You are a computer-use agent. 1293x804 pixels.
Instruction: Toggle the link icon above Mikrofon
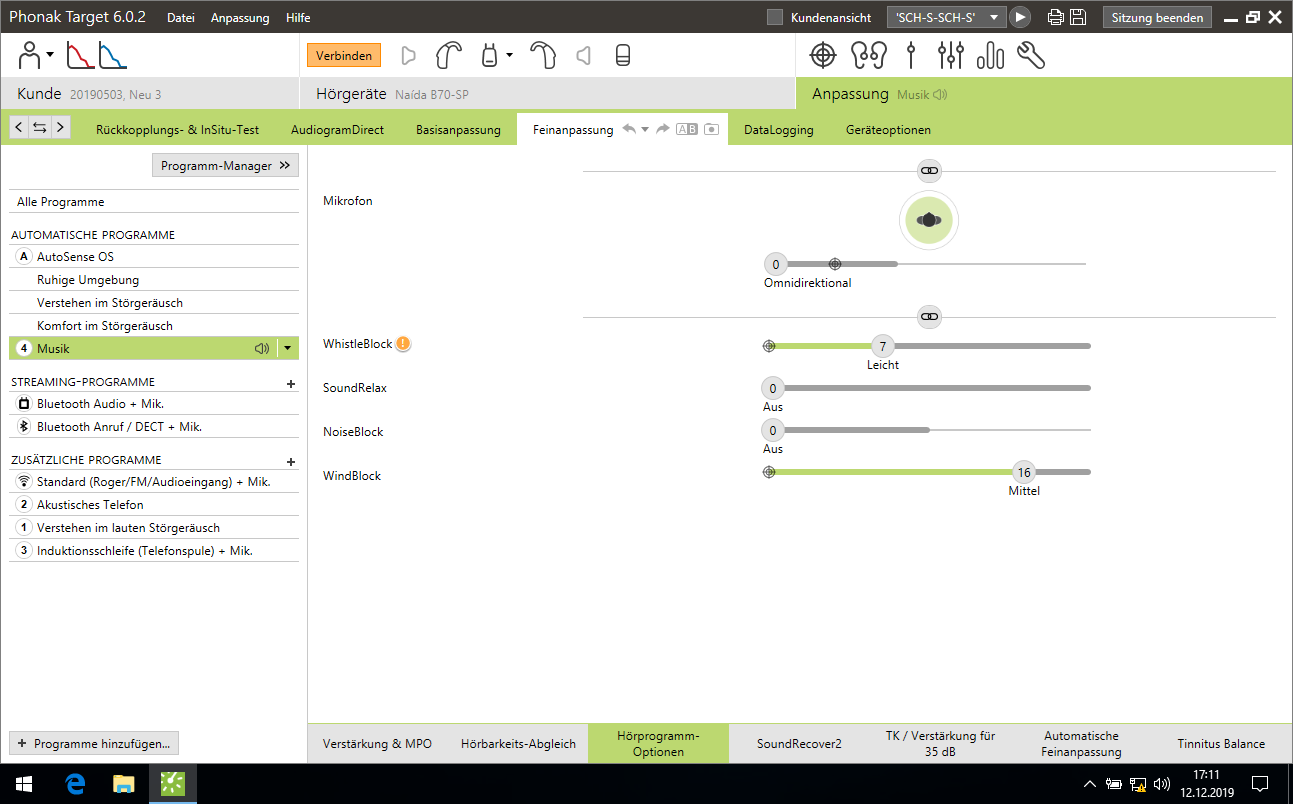tap(929, 172)
